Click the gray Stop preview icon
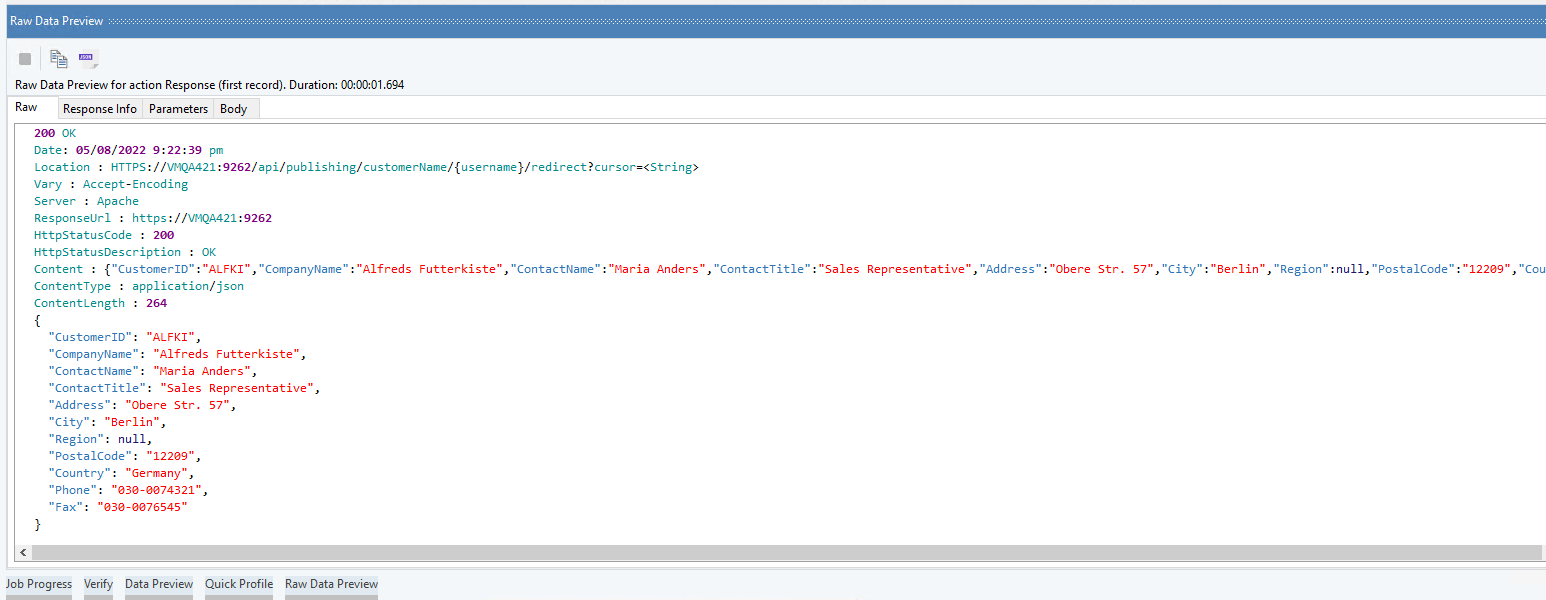 (x=25, y=59)
